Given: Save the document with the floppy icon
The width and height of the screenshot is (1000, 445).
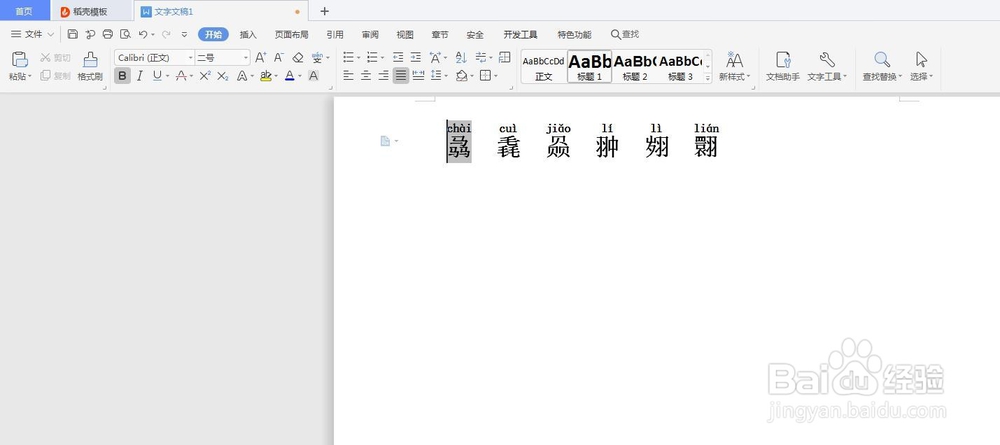Looking at the screenshot, I should pyautogui.click(x=73, y=34).
